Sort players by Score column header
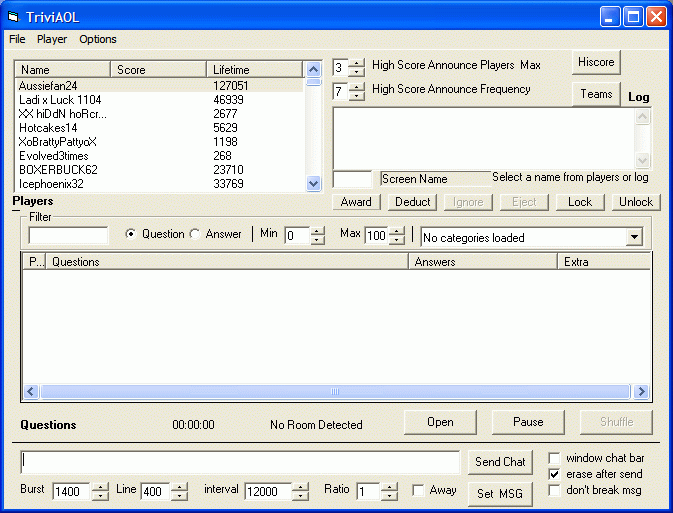The width and height of the screenshot is (673, 513). click(158, 70)
